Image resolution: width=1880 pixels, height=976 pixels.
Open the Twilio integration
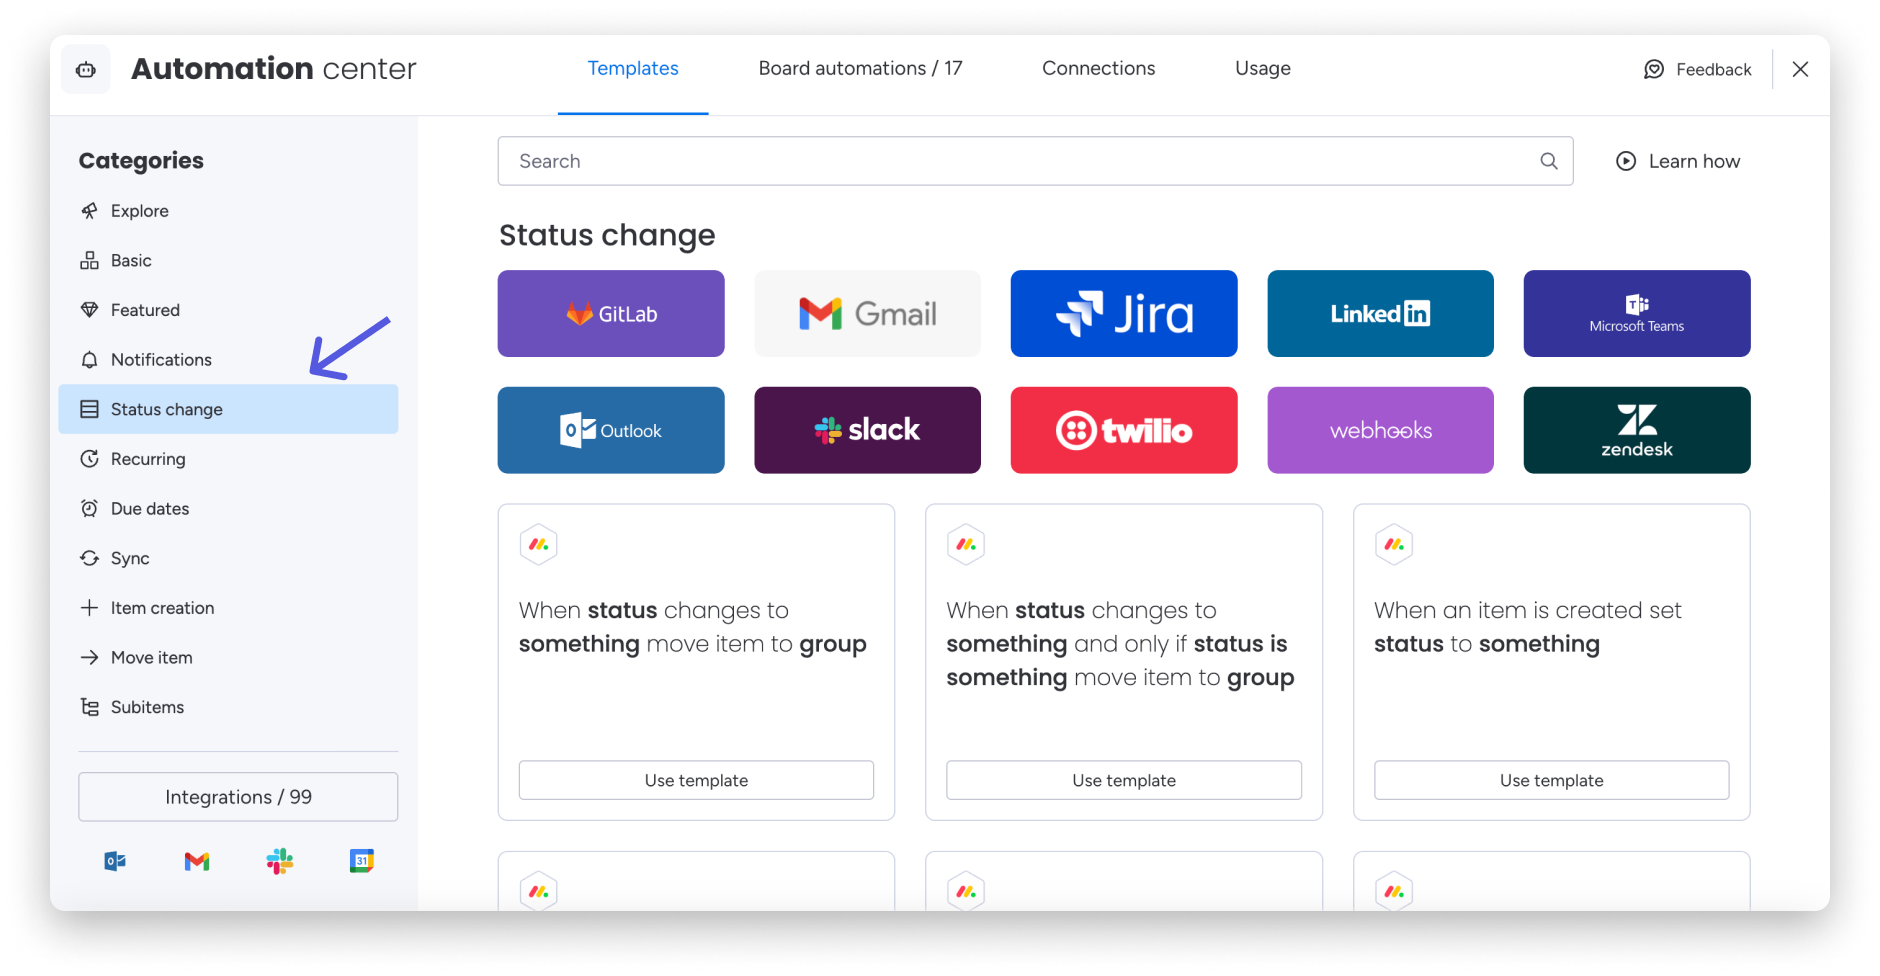click(x=1123, y=430)
